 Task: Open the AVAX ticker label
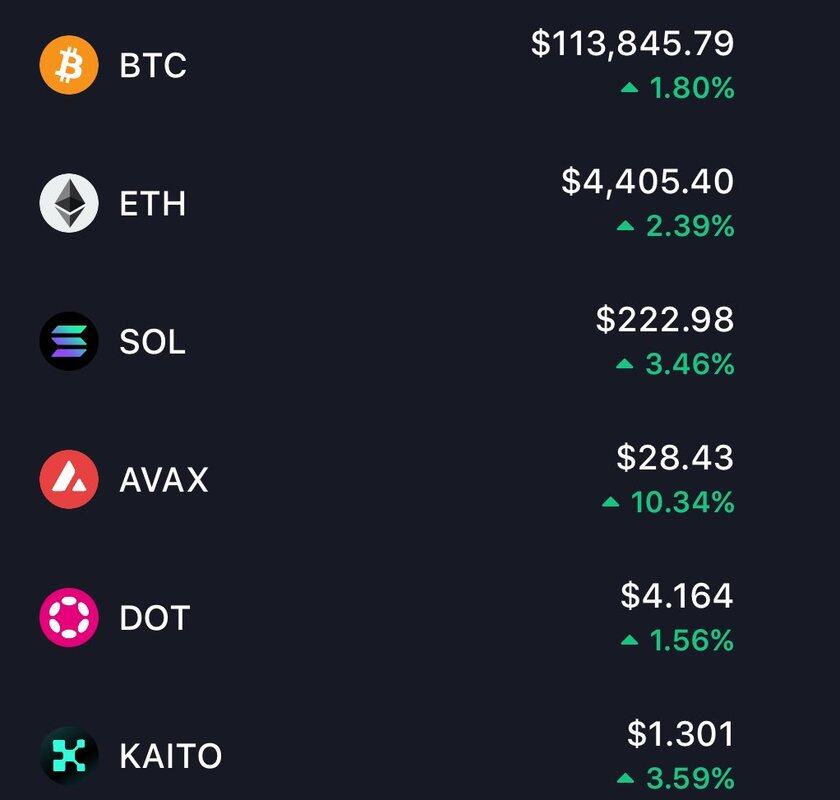coord(164,480)
